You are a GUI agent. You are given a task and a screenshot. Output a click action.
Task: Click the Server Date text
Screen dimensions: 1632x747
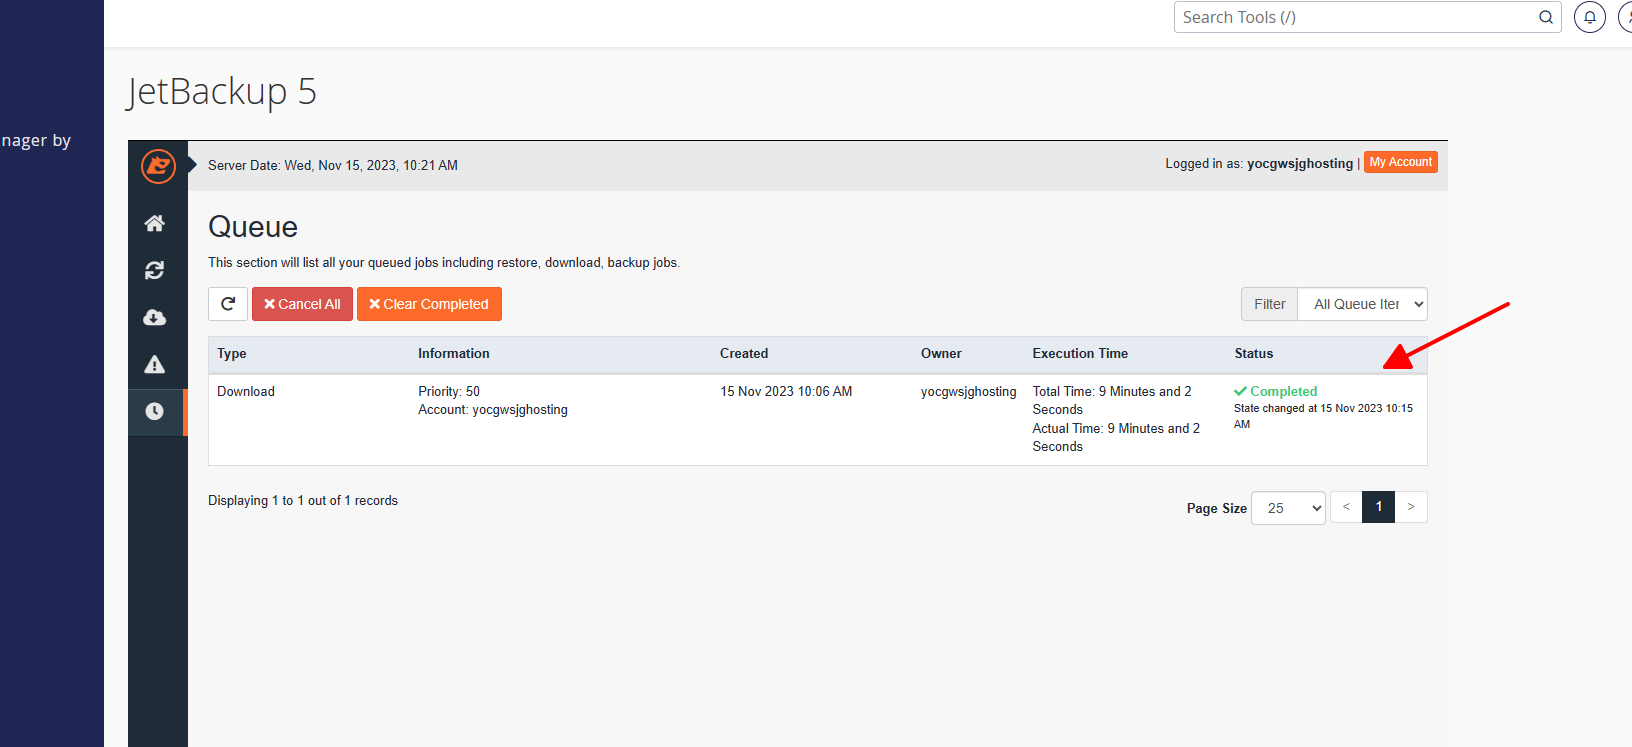333,166
